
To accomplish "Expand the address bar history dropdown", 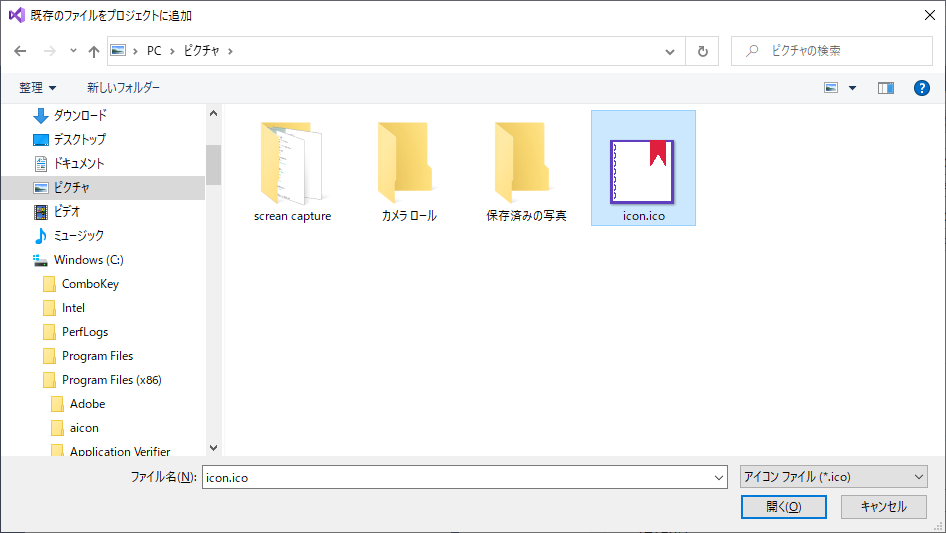I will (x=670, y=51).
